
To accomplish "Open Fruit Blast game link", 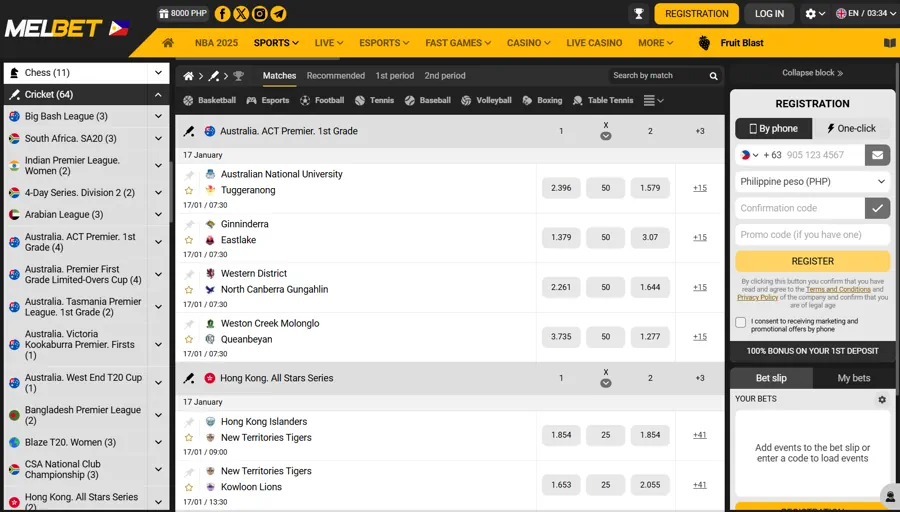I will 731,43.
